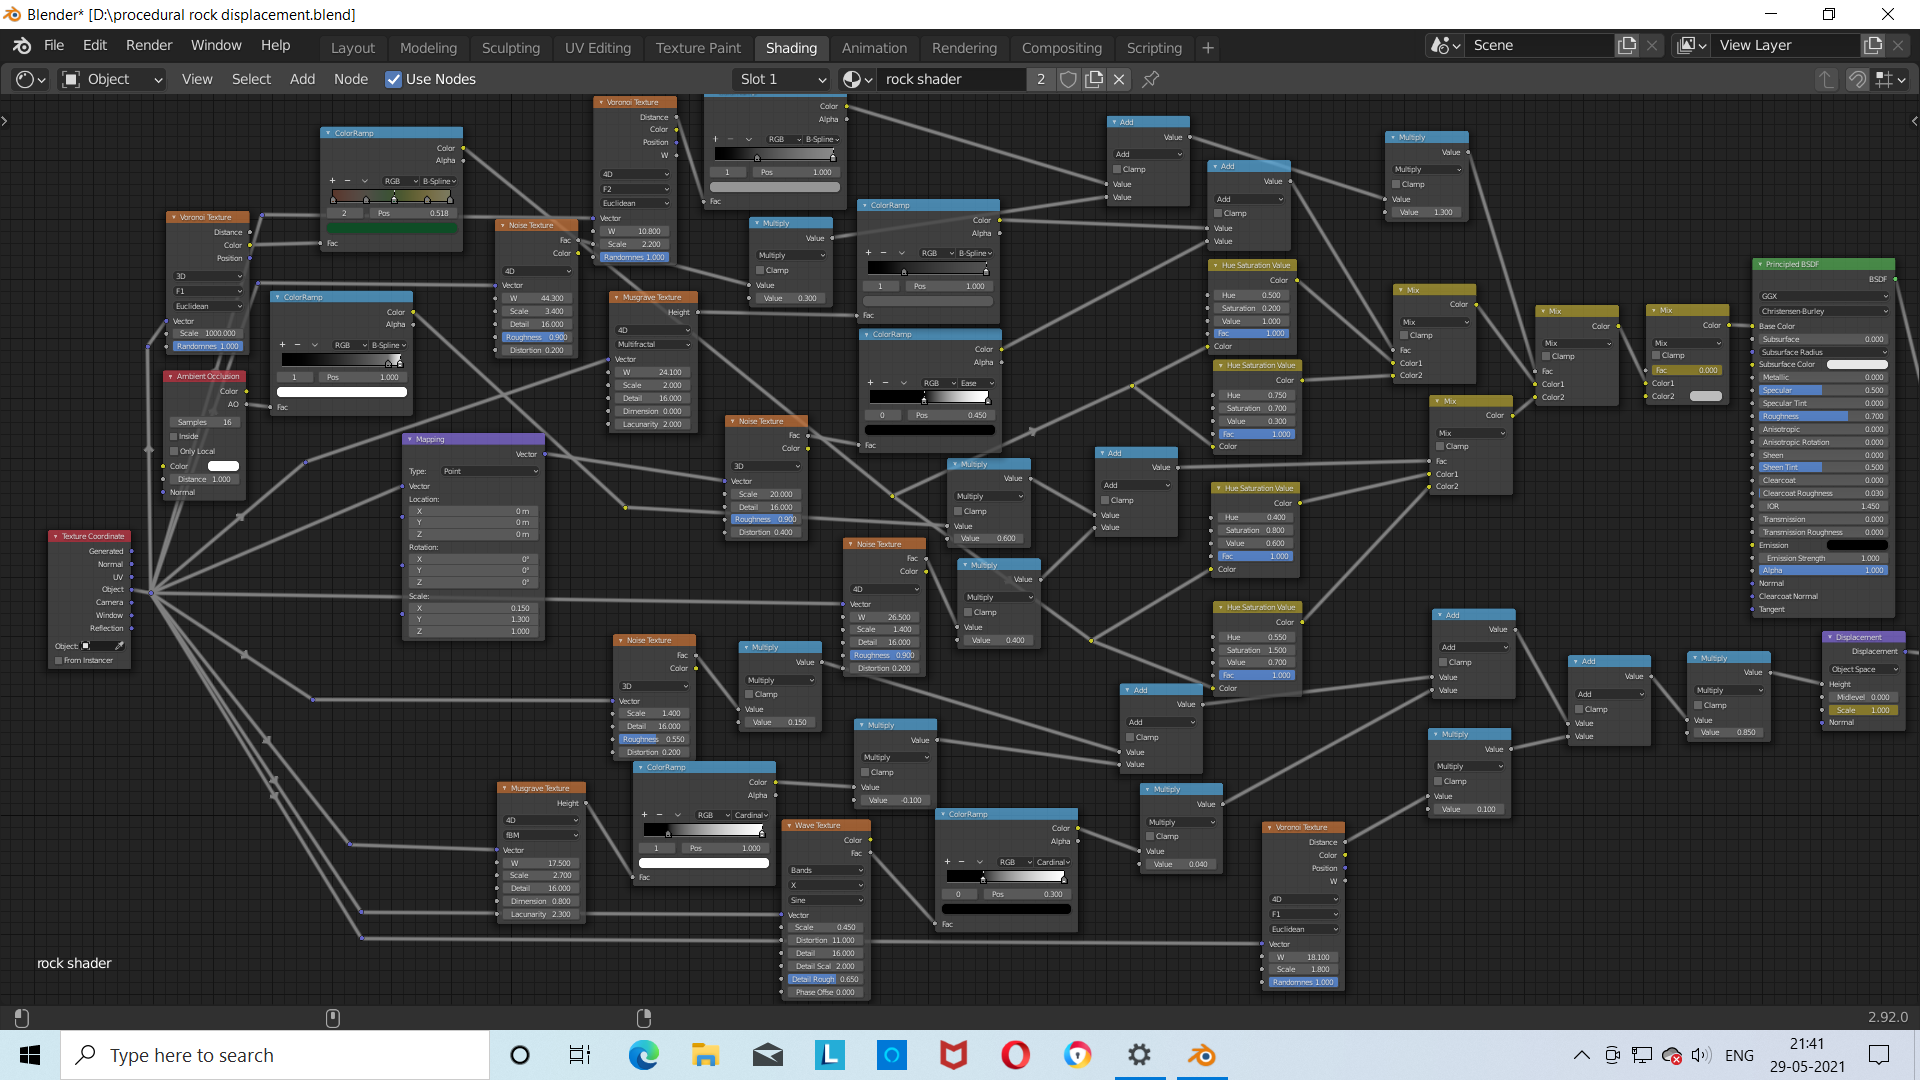The image size is (1920, 1080).
Task: Click the Blender logo menu icon
Action: click(22, 45)
